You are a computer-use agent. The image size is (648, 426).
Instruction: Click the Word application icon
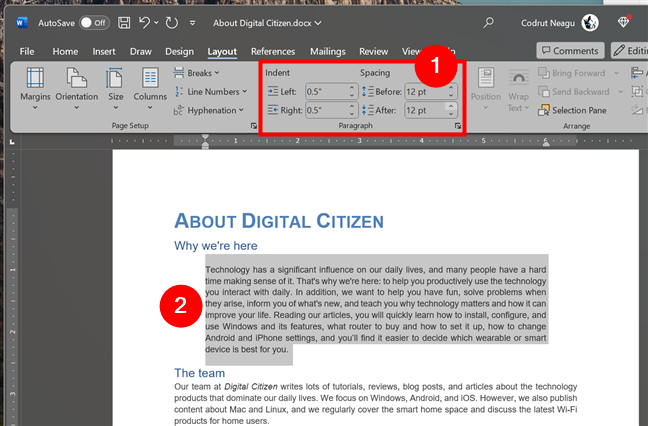[21, 23]
